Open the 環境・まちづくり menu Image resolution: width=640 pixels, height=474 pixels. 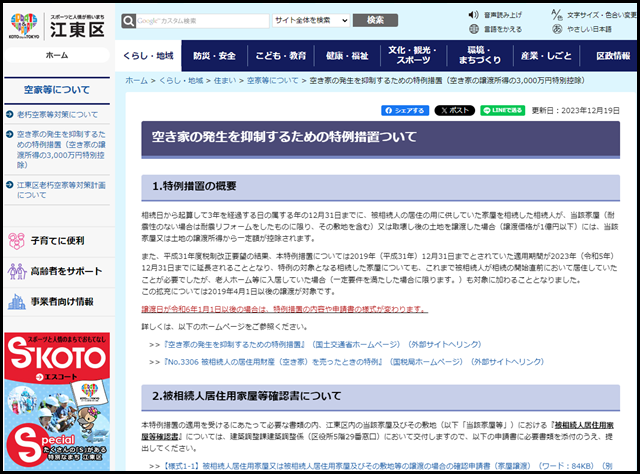tap(480, 56)
